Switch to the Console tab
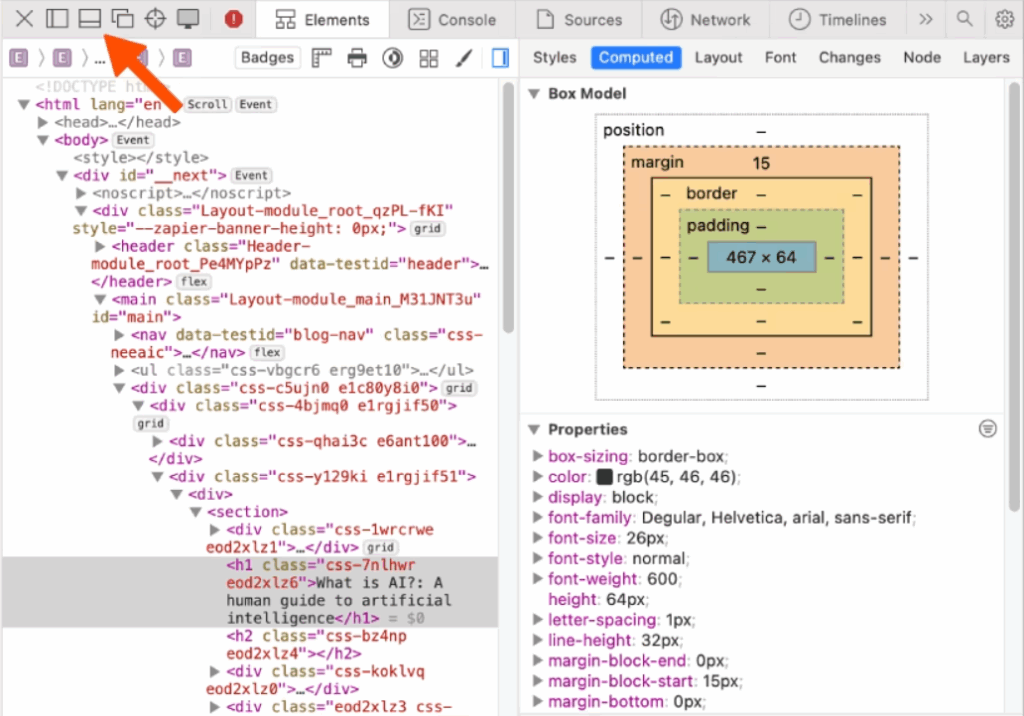Screen dimensions: 1024x716 [x=453, y=20]
